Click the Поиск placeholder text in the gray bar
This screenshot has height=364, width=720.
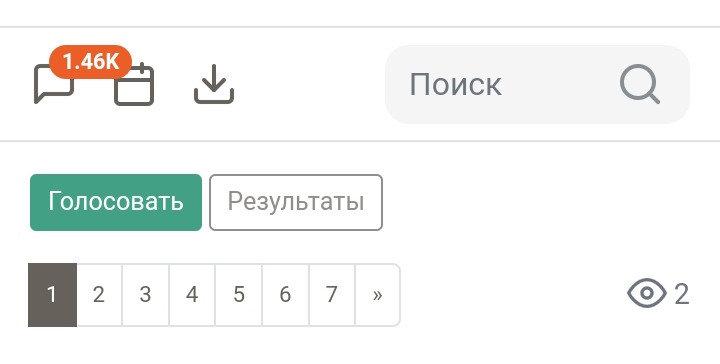[456, 84]
